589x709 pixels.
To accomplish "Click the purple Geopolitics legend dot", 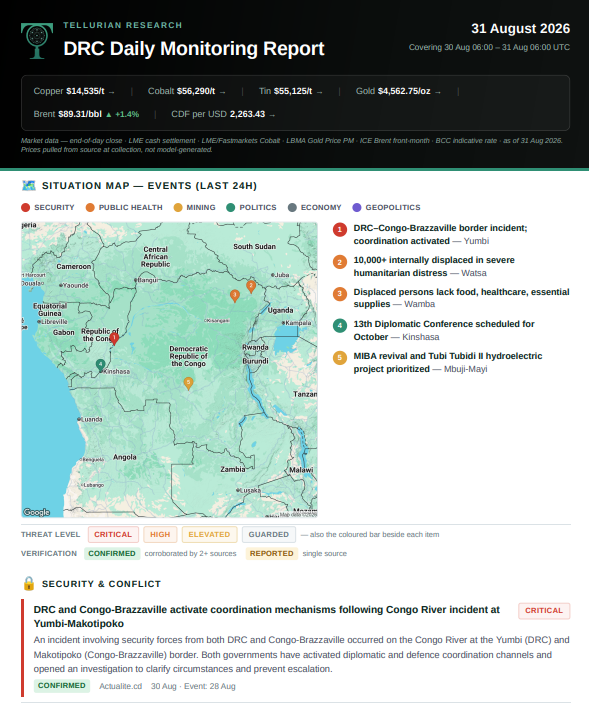I will click(x=357, y=208).
